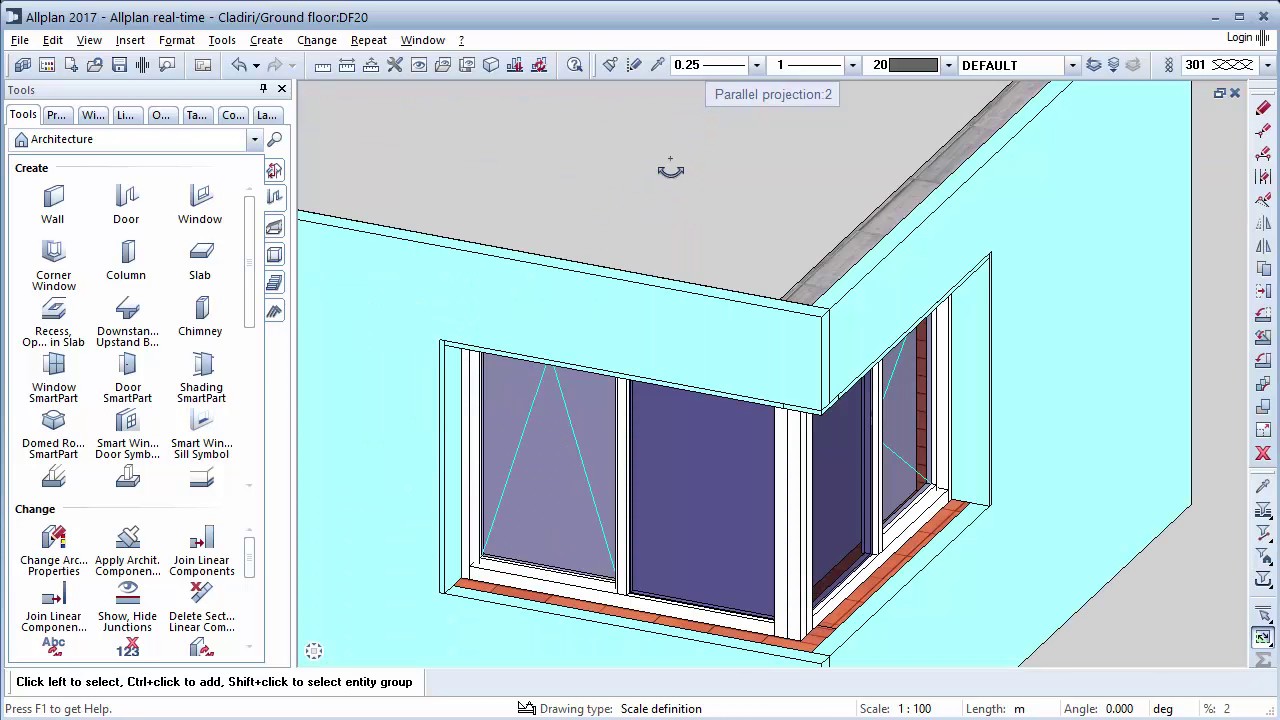Viewport: 1280px width, 720px height.
Task: Select the Wall tool
Action: [x=53, y=205]
